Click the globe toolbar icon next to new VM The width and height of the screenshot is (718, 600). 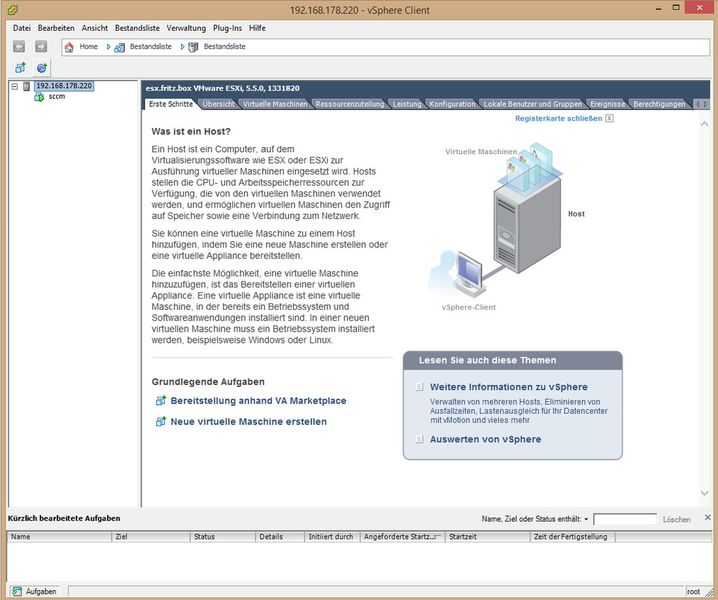pyautogui.click(x=42, y=68)
